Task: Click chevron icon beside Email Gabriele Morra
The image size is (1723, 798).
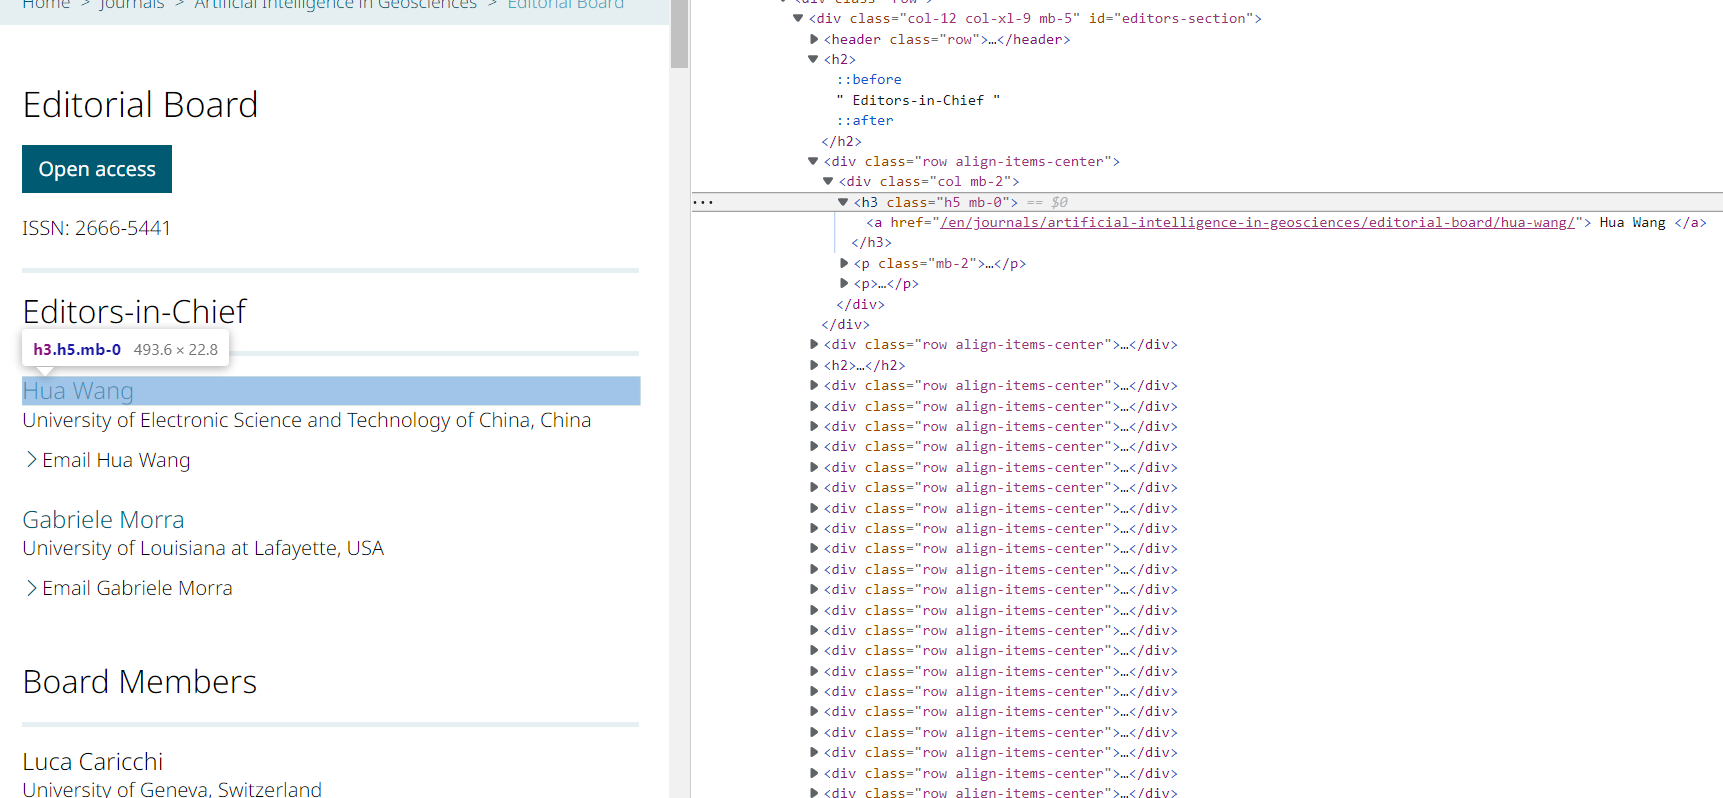Action: (32, 588)
